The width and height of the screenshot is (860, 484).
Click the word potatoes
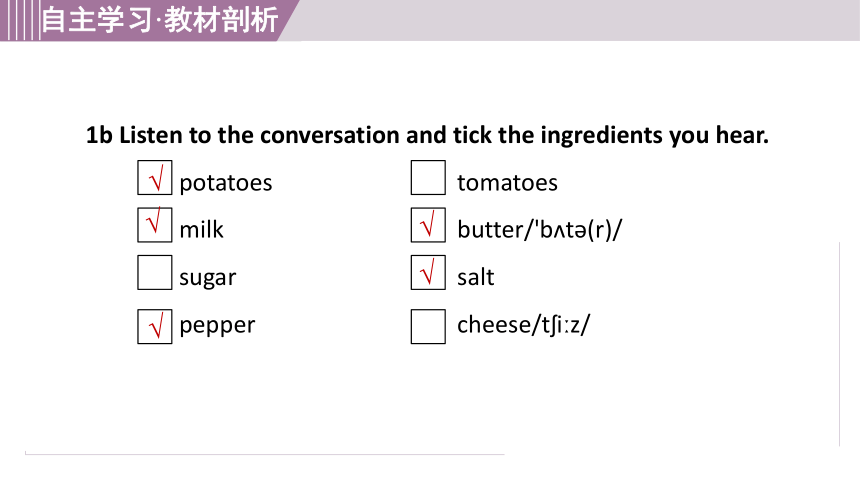(225, 183)
